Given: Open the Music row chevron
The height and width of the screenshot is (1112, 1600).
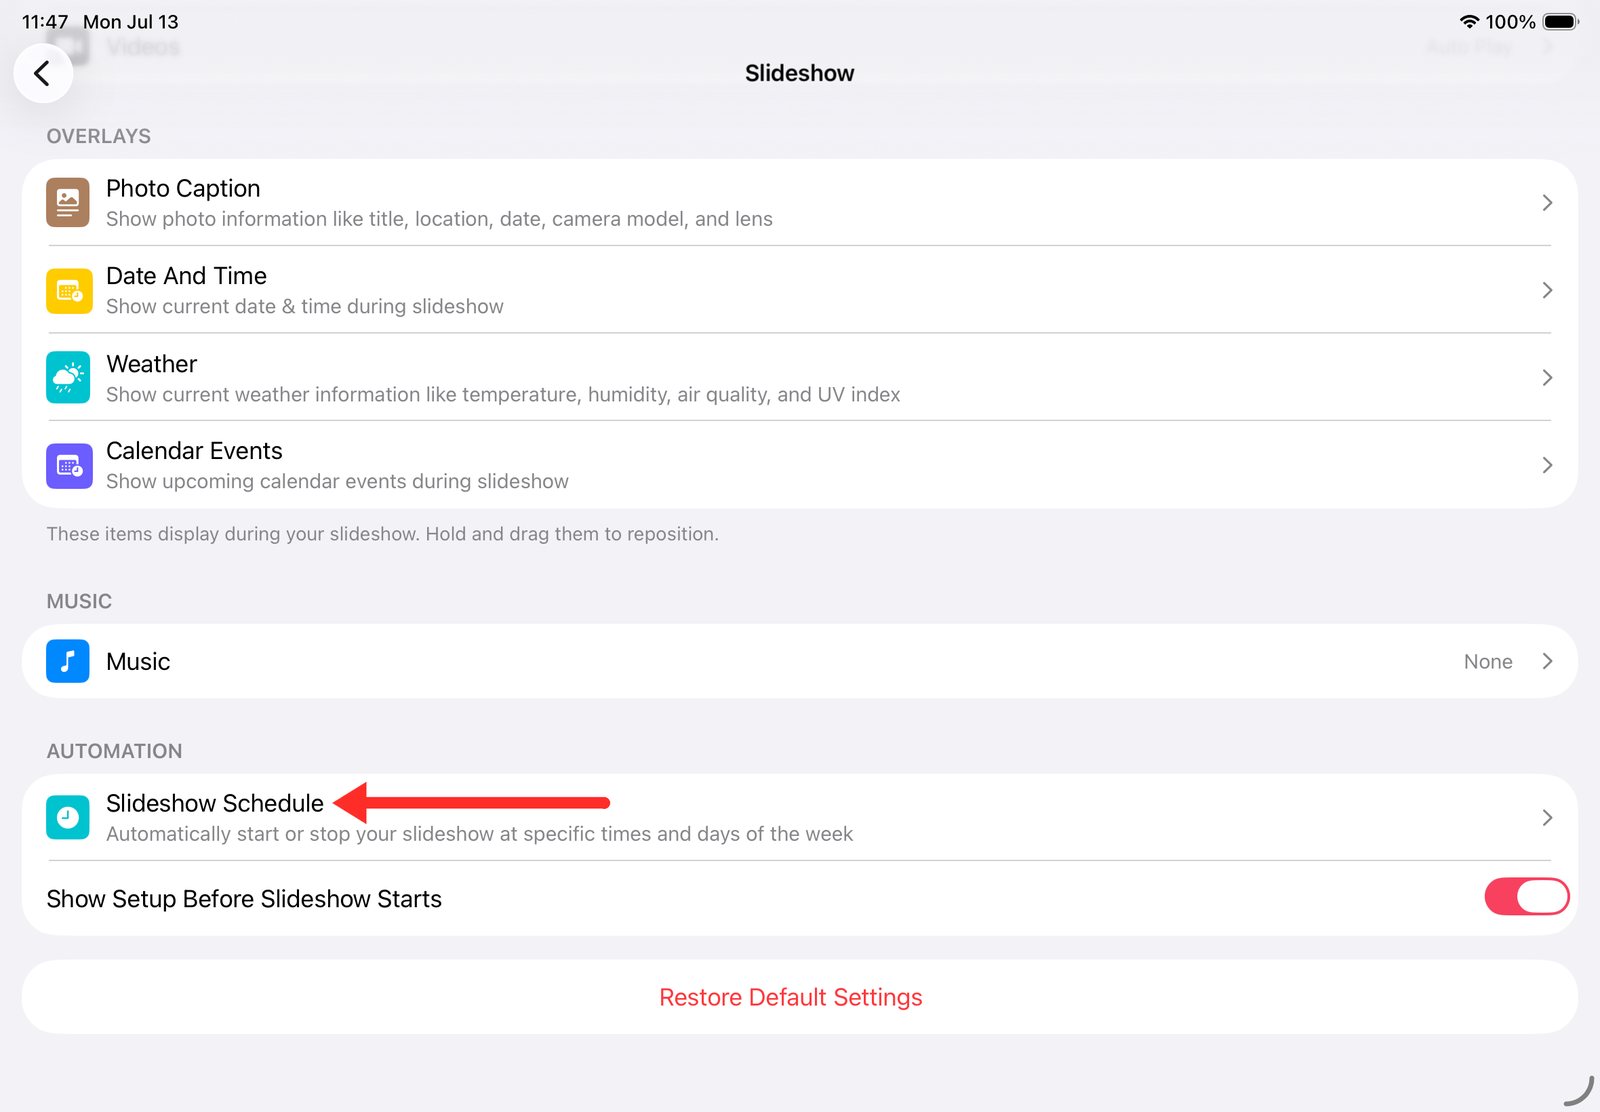Looking at the screenshot, I should 1547,661.
